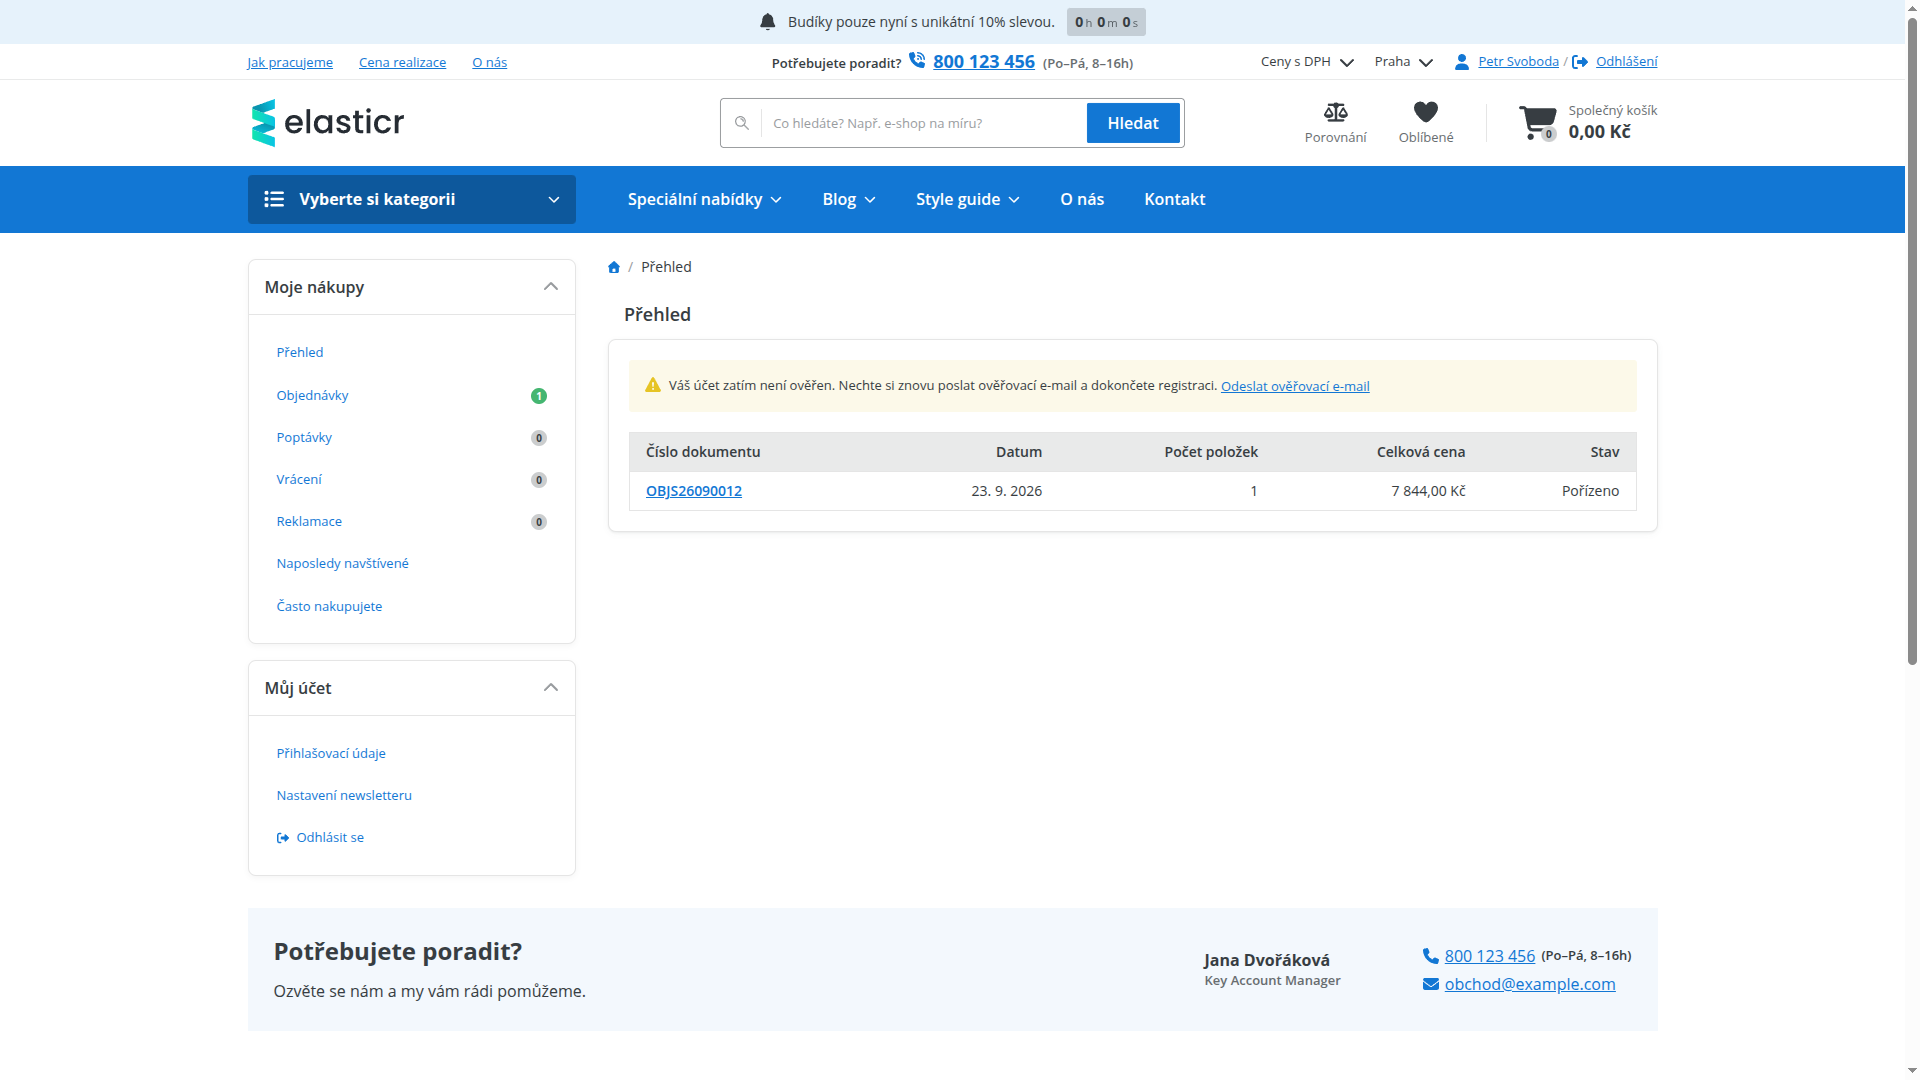
Task: Open the shopping cart icon
Action: 1537,123
